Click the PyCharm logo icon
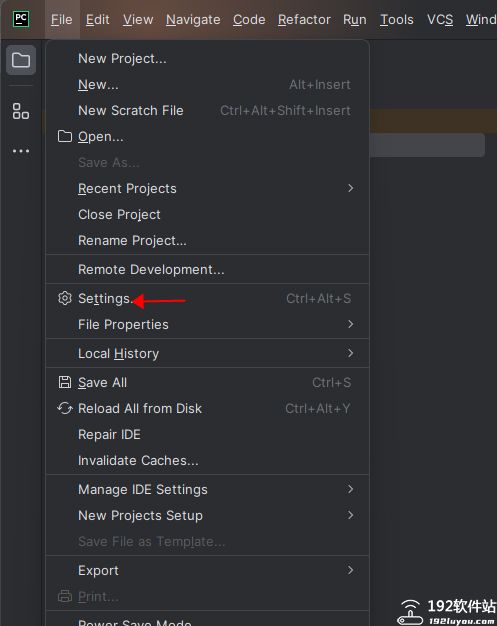 click(x=21, y=19)
